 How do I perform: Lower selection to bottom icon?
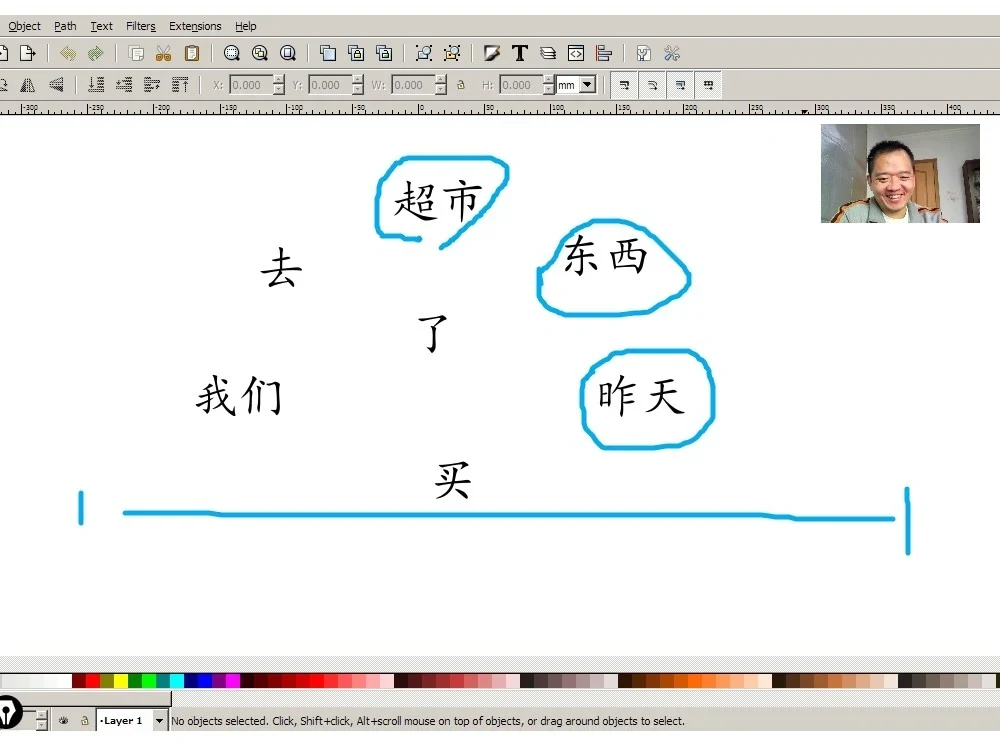coord(96,85)
